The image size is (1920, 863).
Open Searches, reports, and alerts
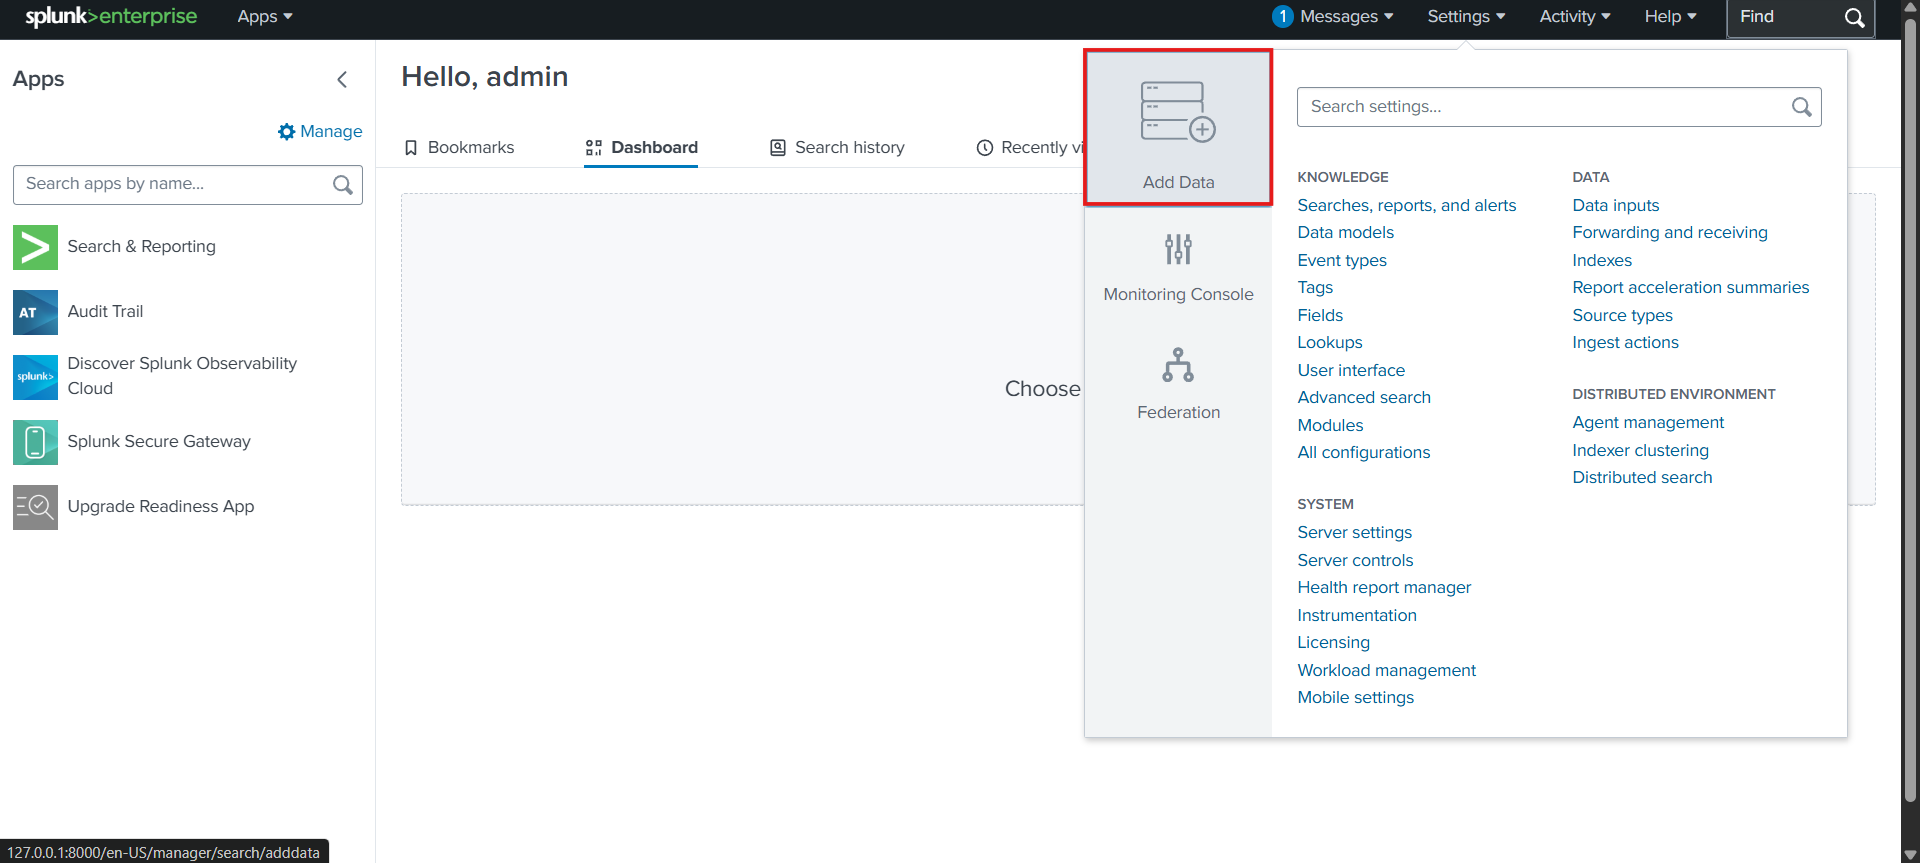point(1407,205)
